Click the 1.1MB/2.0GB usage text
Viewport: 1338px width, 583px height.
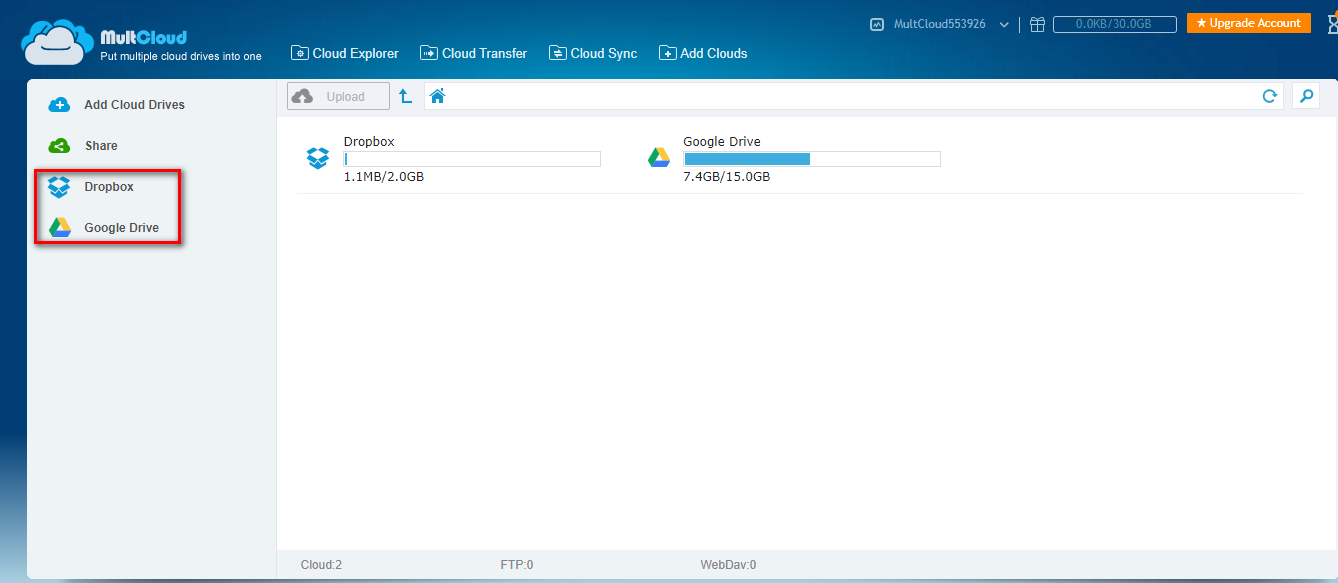click(384, 177)
